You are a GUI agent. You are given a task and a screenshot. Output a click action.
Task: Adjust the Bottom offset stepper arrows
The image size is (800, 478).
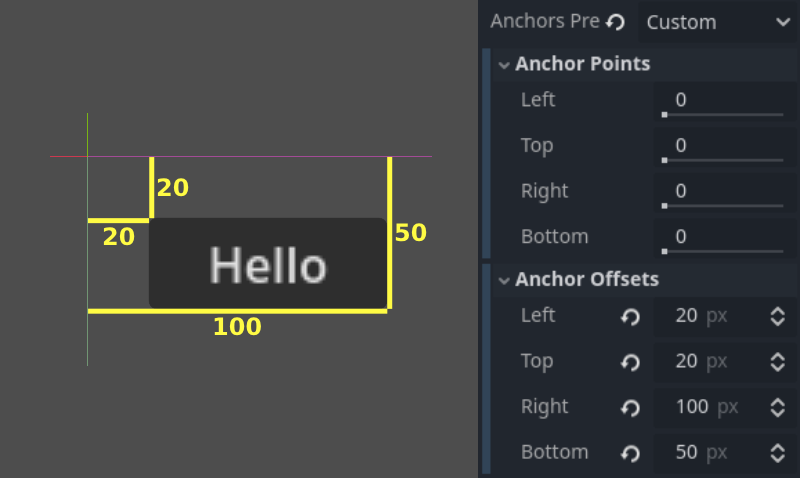coord(777,453)
